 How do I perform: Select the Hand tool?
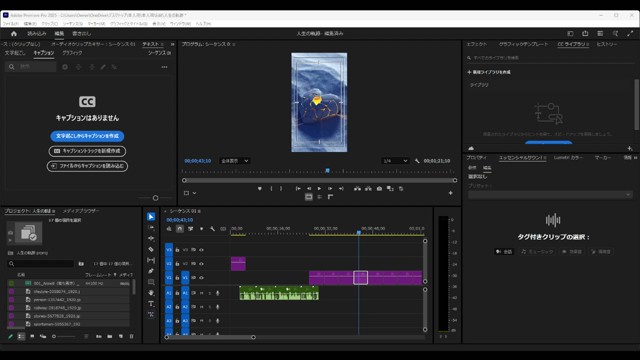(x=151, y=293)
